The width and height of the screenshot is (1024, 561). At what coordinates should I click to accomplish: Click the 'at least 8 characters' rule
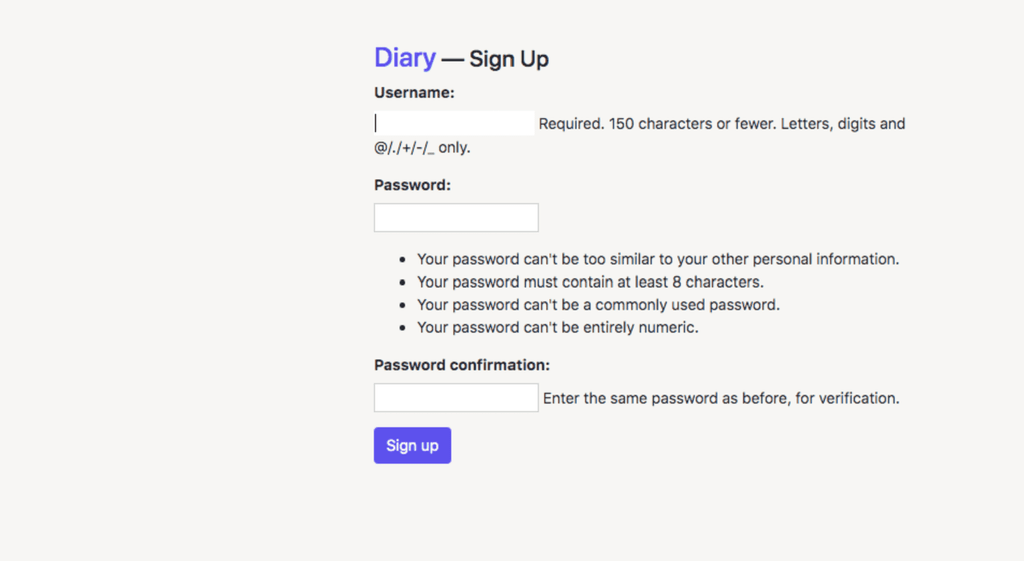pos(589,282)
